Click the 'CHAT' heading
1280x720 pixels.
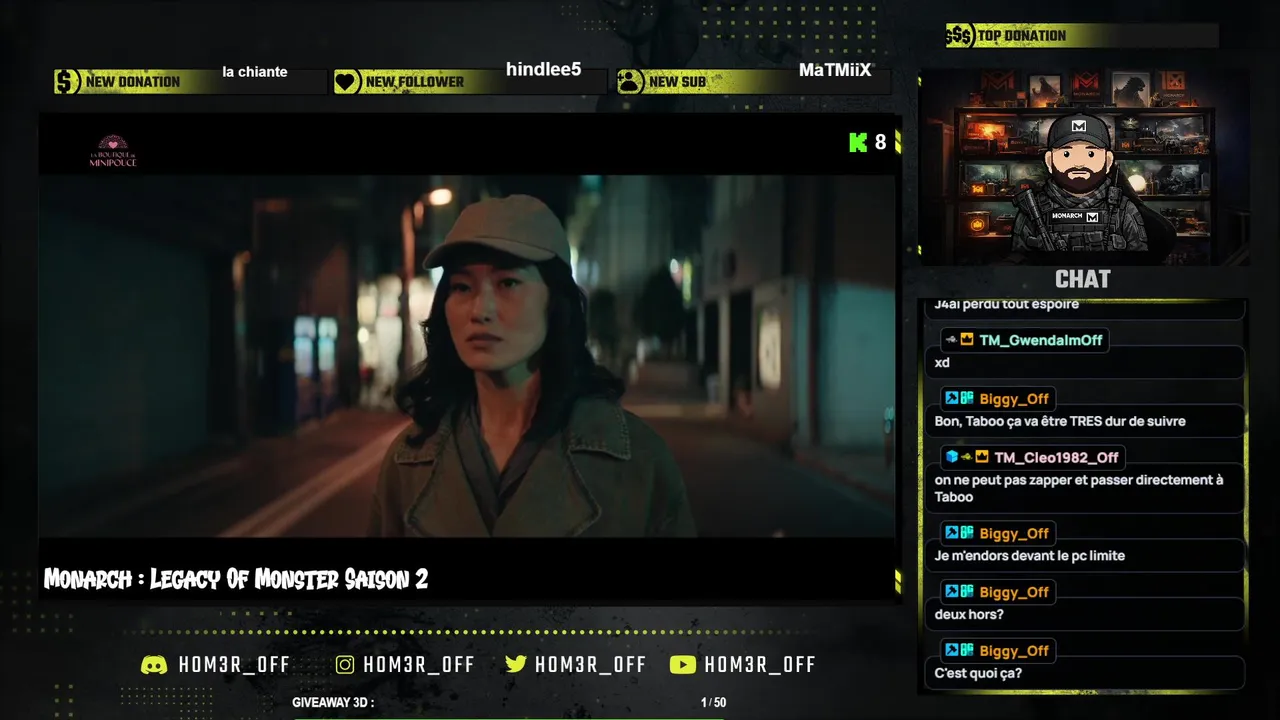[x=1083, y=279]
